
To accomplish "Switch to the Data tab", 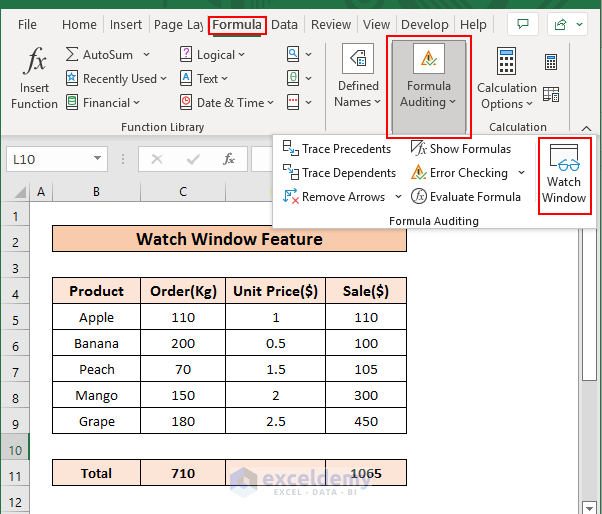I will click(284, 25).
